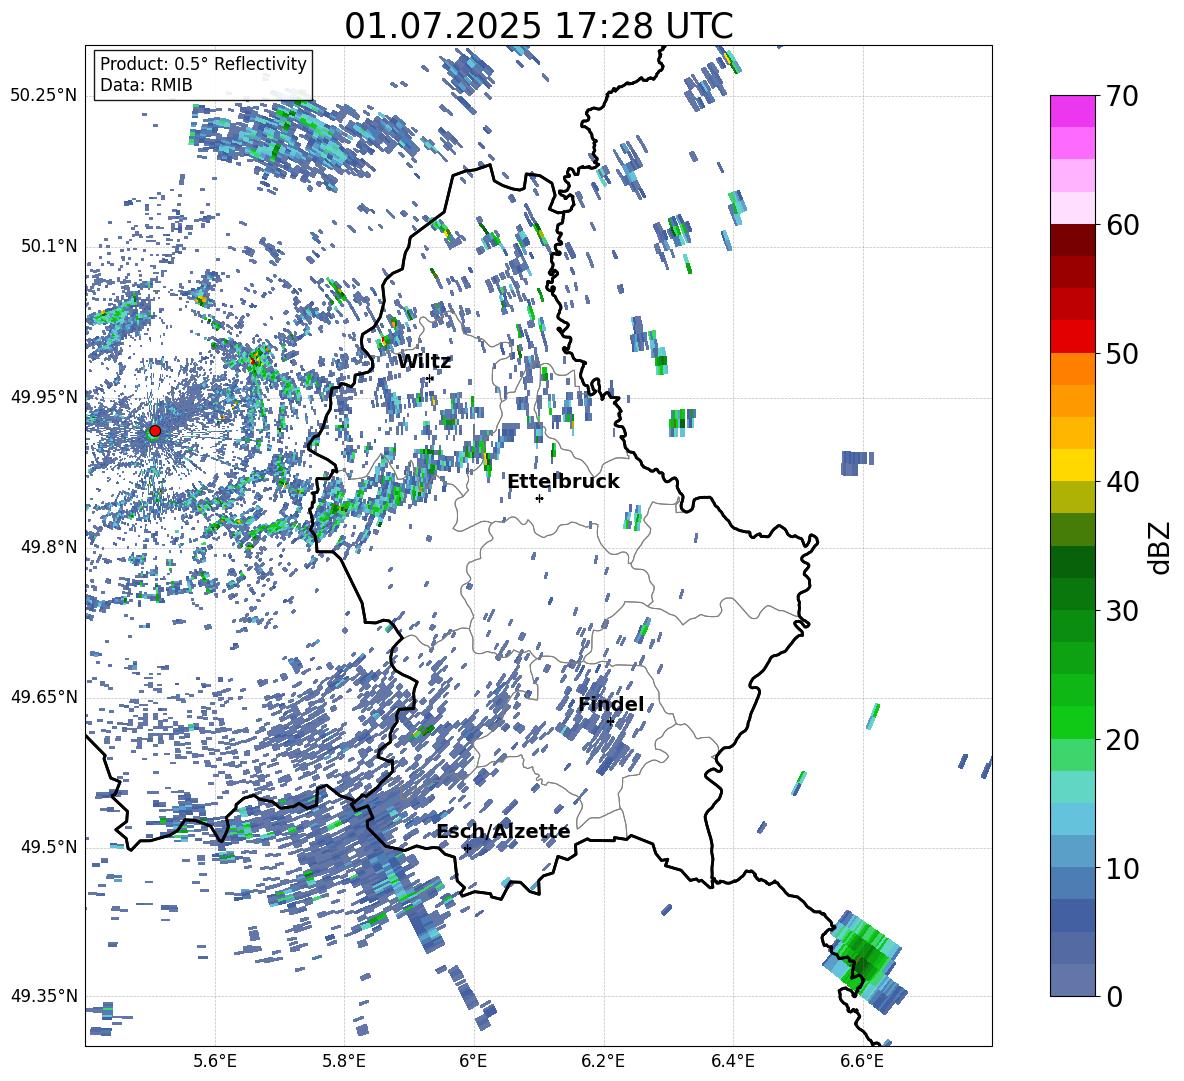Click the Wiltz city label
The width and height of the screenshot is (1184, 1081).
424,362
